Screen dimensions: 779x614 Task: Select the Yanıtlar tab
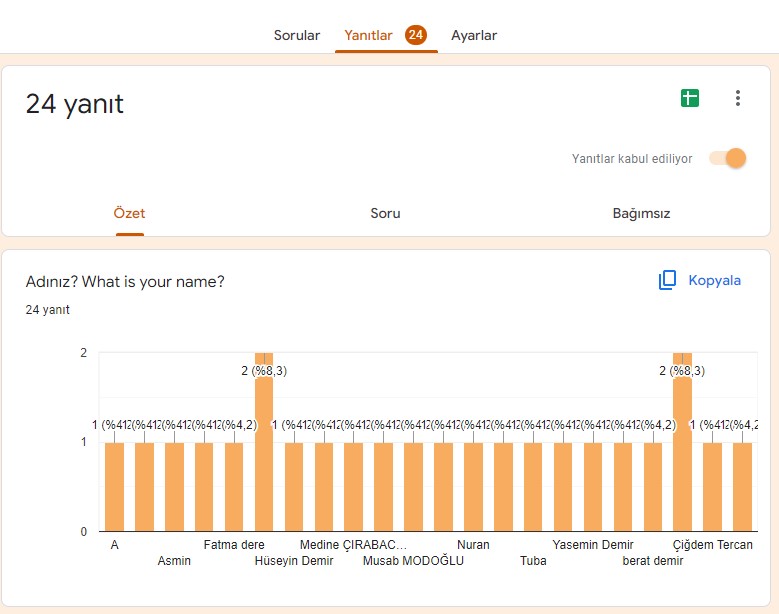[x=368, y=35]
